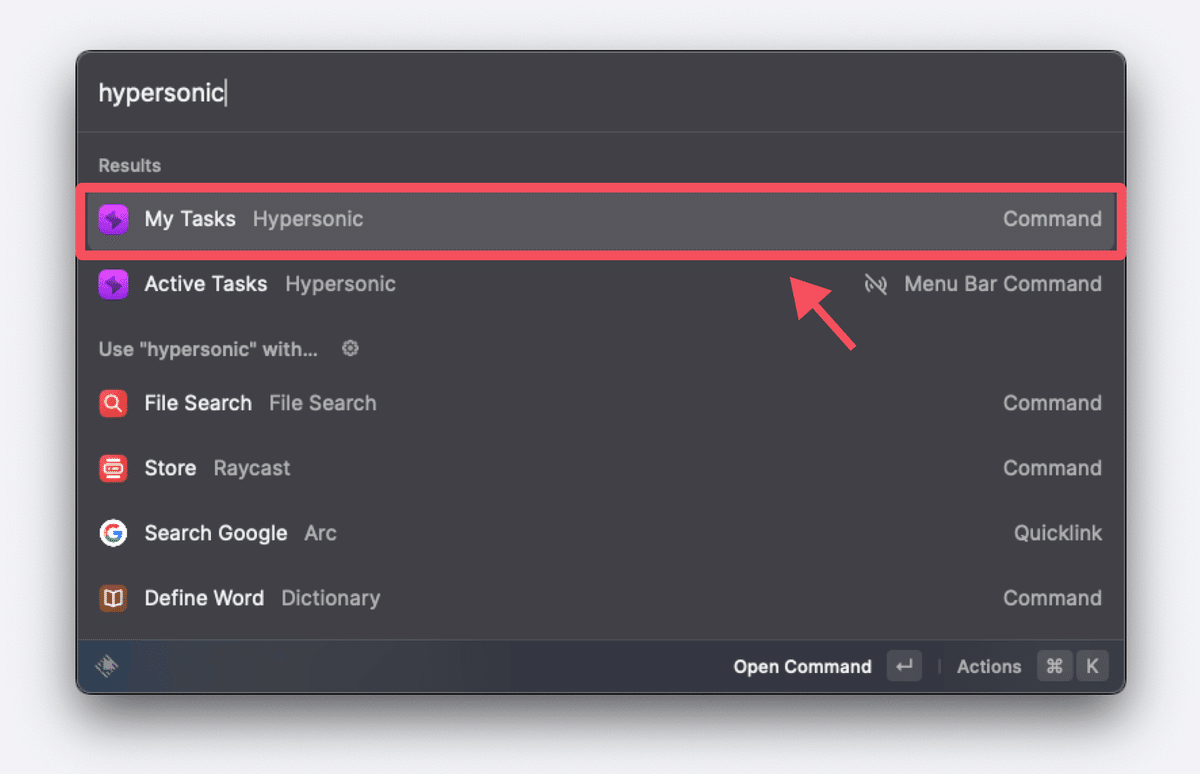This screenshot has height=774, width=1200.
Task: Click the Command key symbol in footer
Action: pos(1054,666)
